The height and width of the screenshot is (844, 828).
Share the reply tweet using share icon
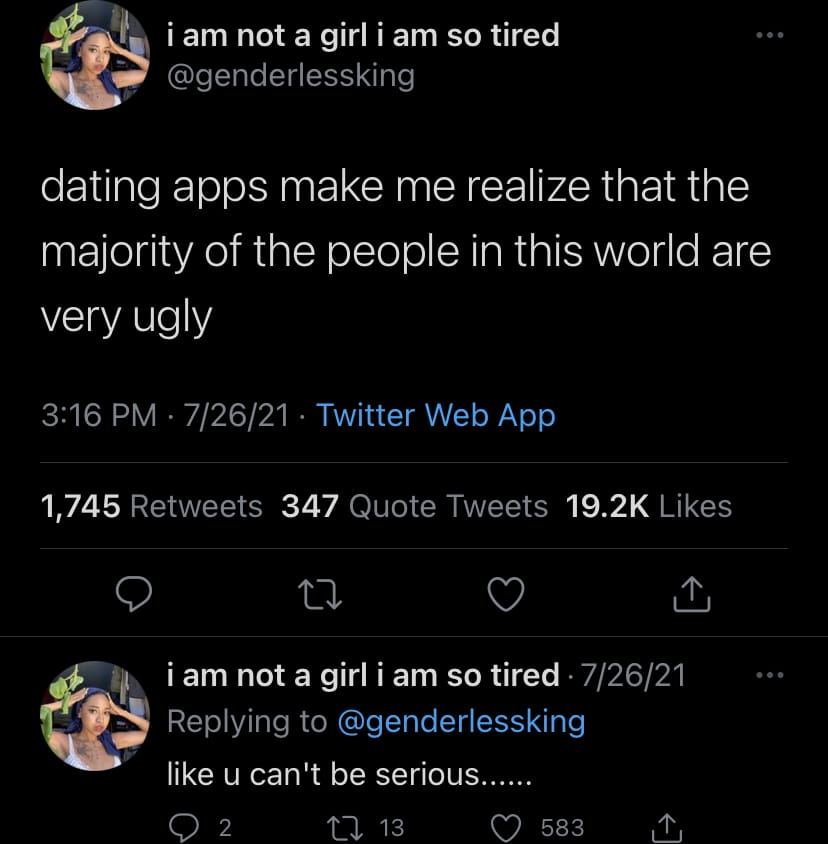click(666, 827)
